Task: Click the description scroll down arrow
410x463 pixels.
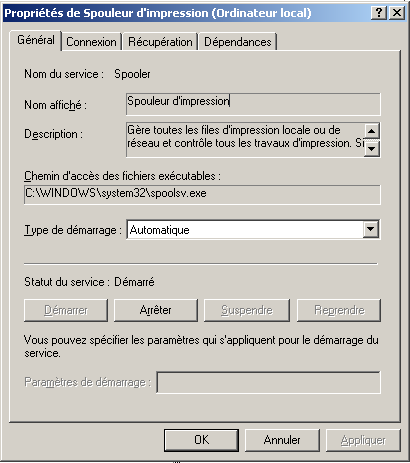Action: [x=371, y=148]
